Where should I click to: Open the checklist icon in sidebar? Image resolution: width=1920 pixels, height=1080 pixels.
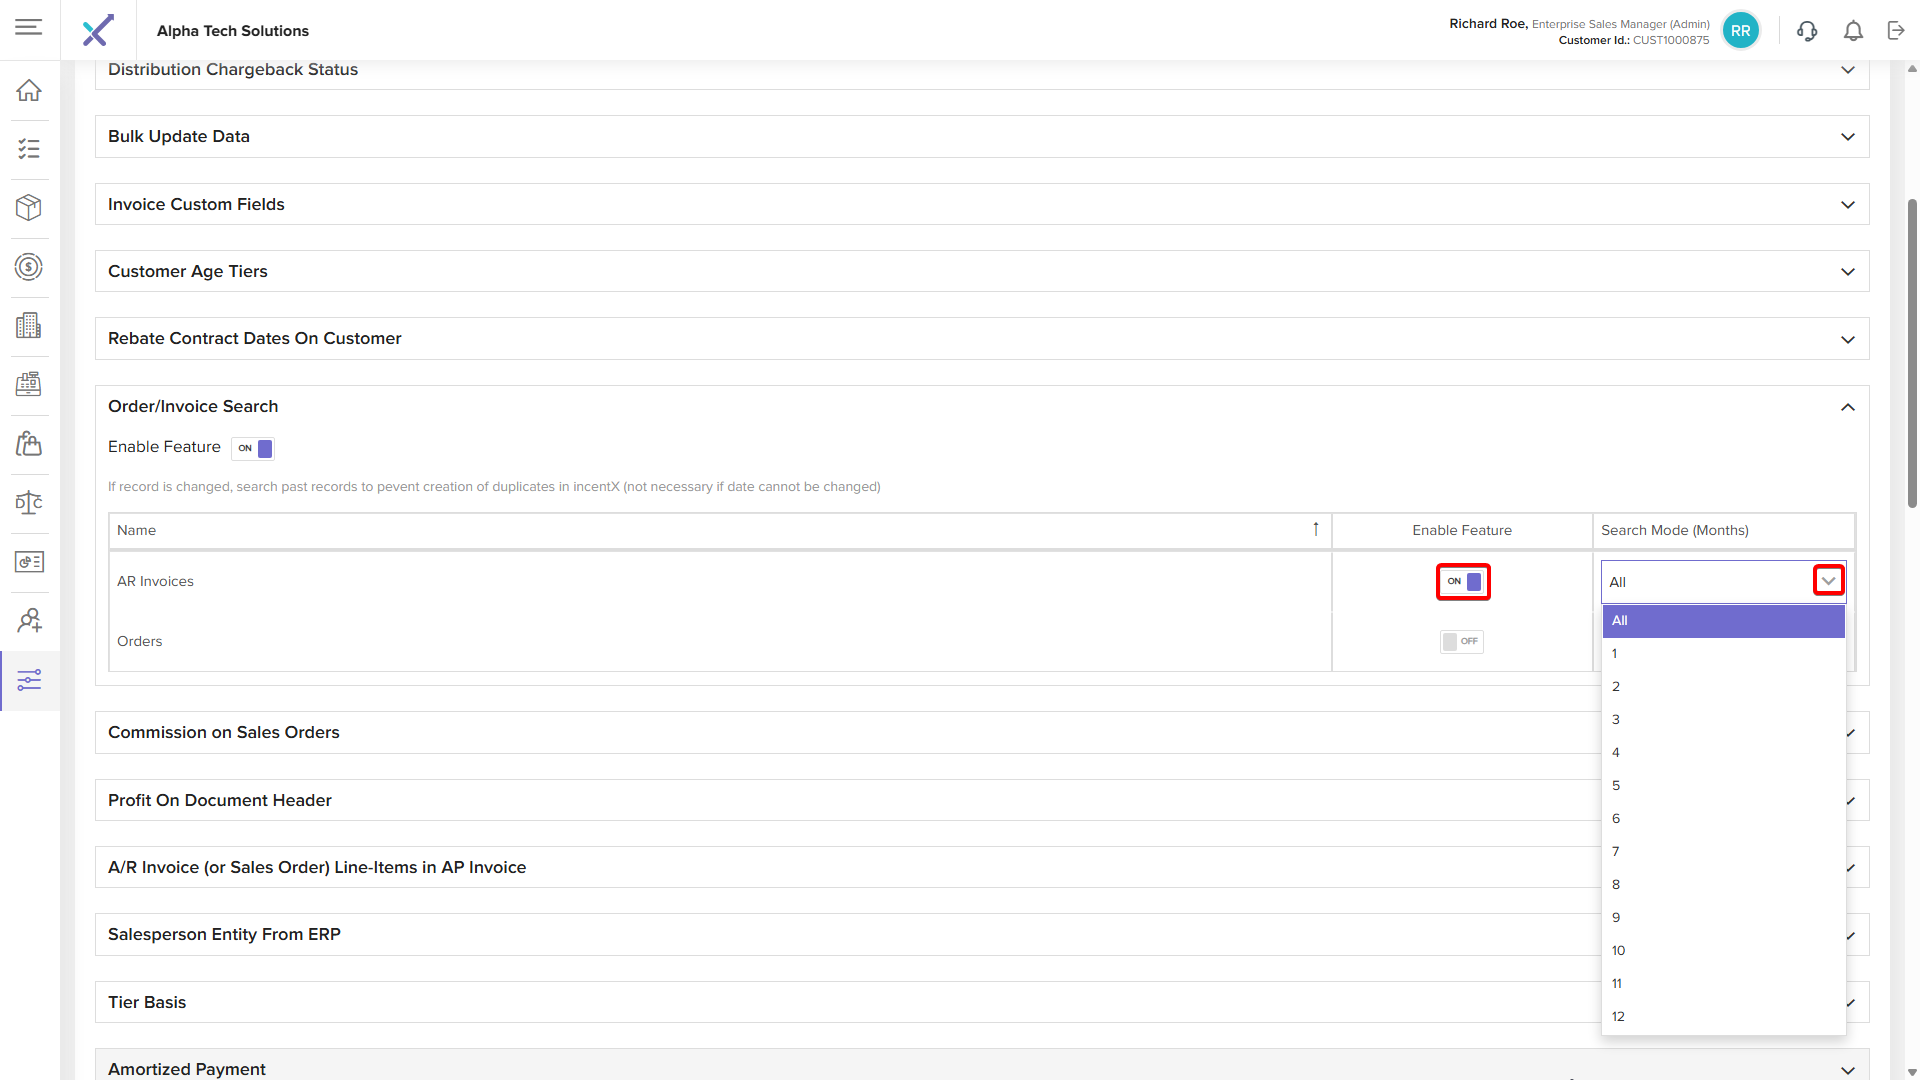(29, 149)
